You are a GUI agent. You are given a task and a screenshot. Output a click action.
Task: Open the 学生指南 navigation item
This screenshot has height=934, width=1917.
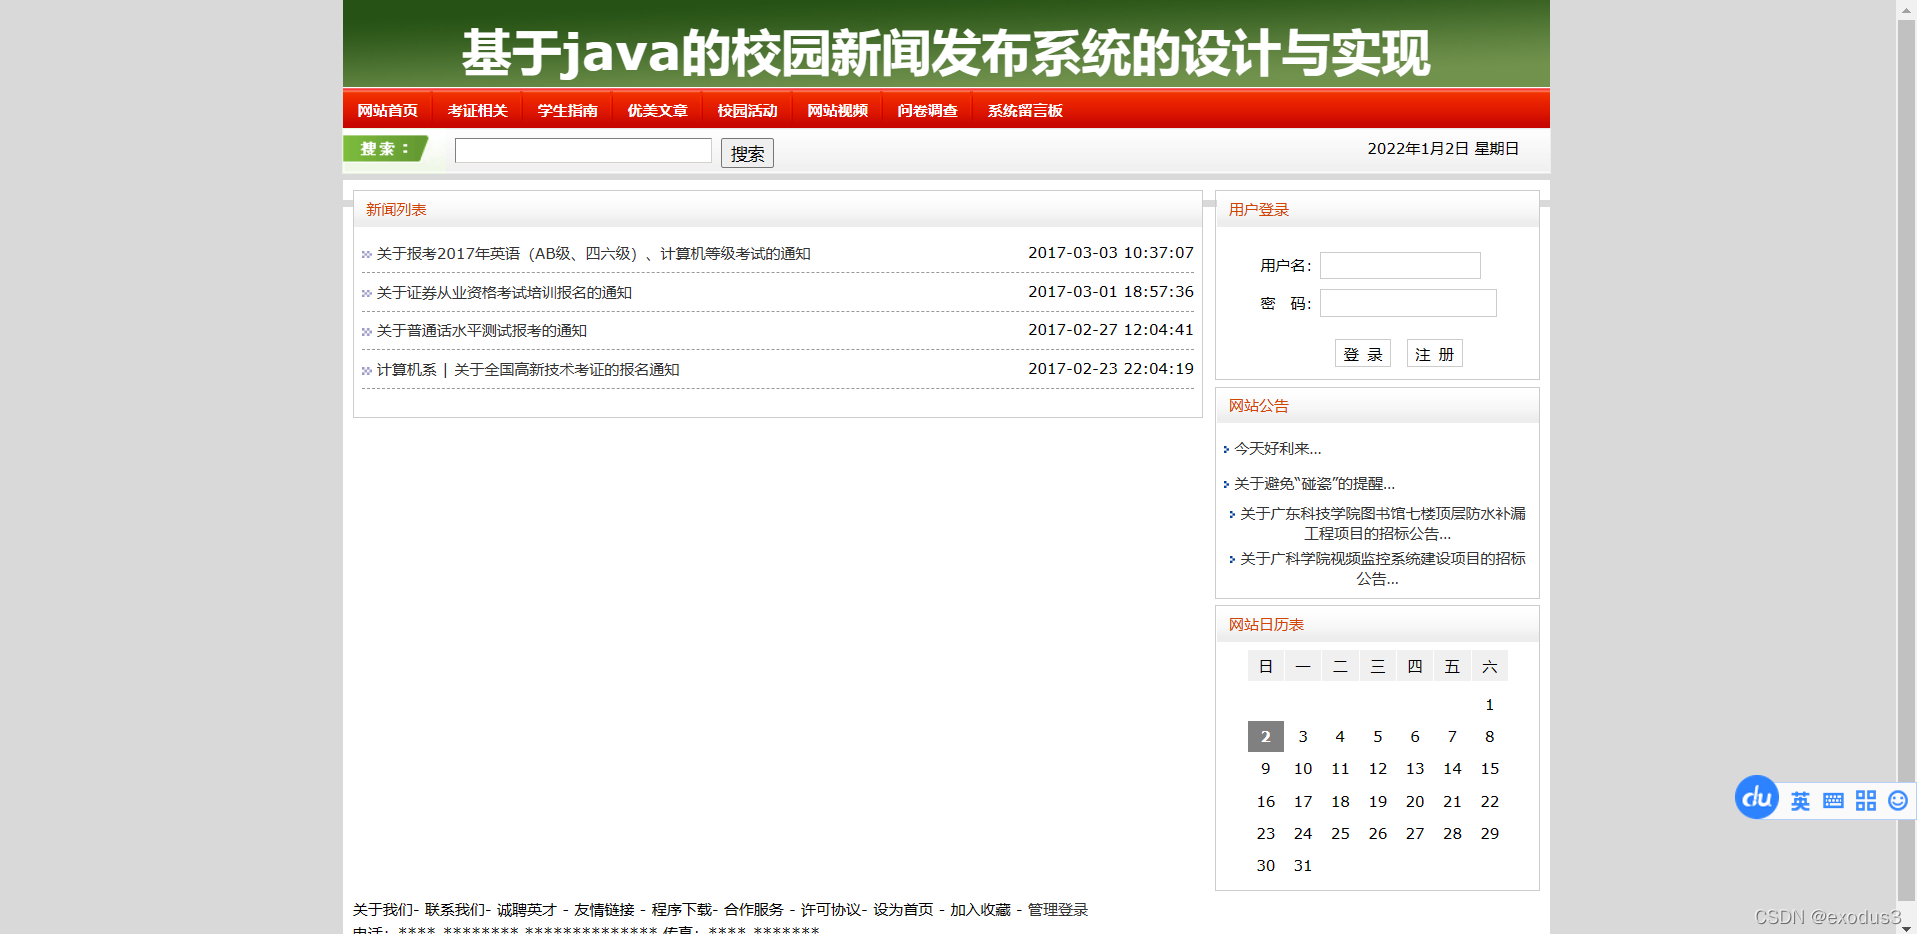567,110
